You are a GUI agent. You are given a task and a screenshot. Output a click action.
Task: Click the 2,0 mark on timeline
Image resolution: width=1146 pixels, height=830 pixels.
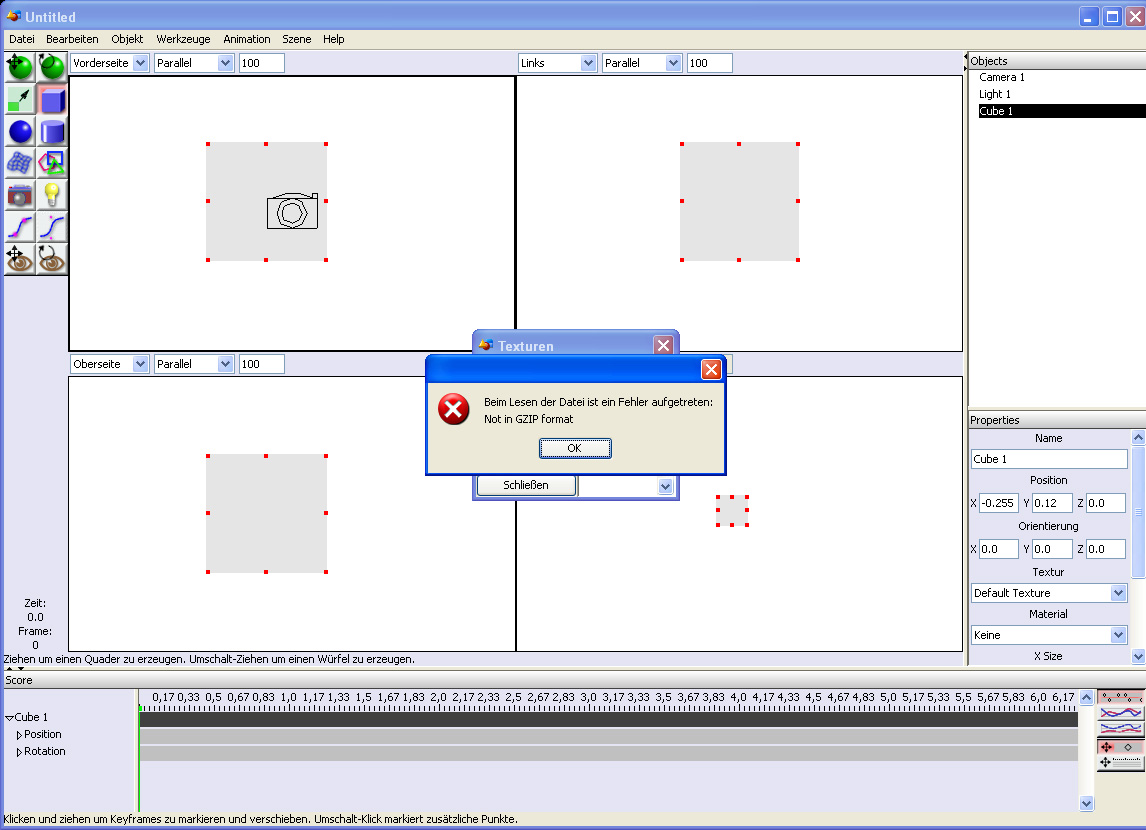(x=438, y=698)
